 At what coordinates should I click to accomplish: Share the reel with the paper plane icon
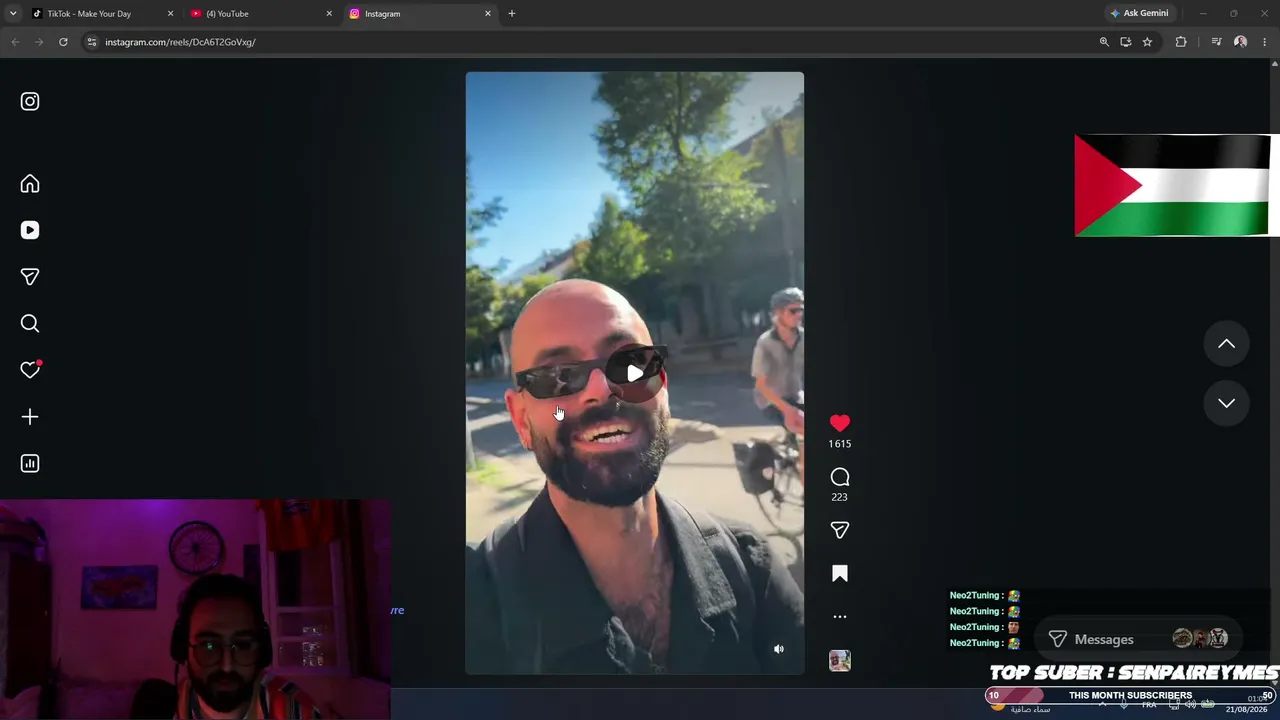pyautogui.click(x=840, y=530)
